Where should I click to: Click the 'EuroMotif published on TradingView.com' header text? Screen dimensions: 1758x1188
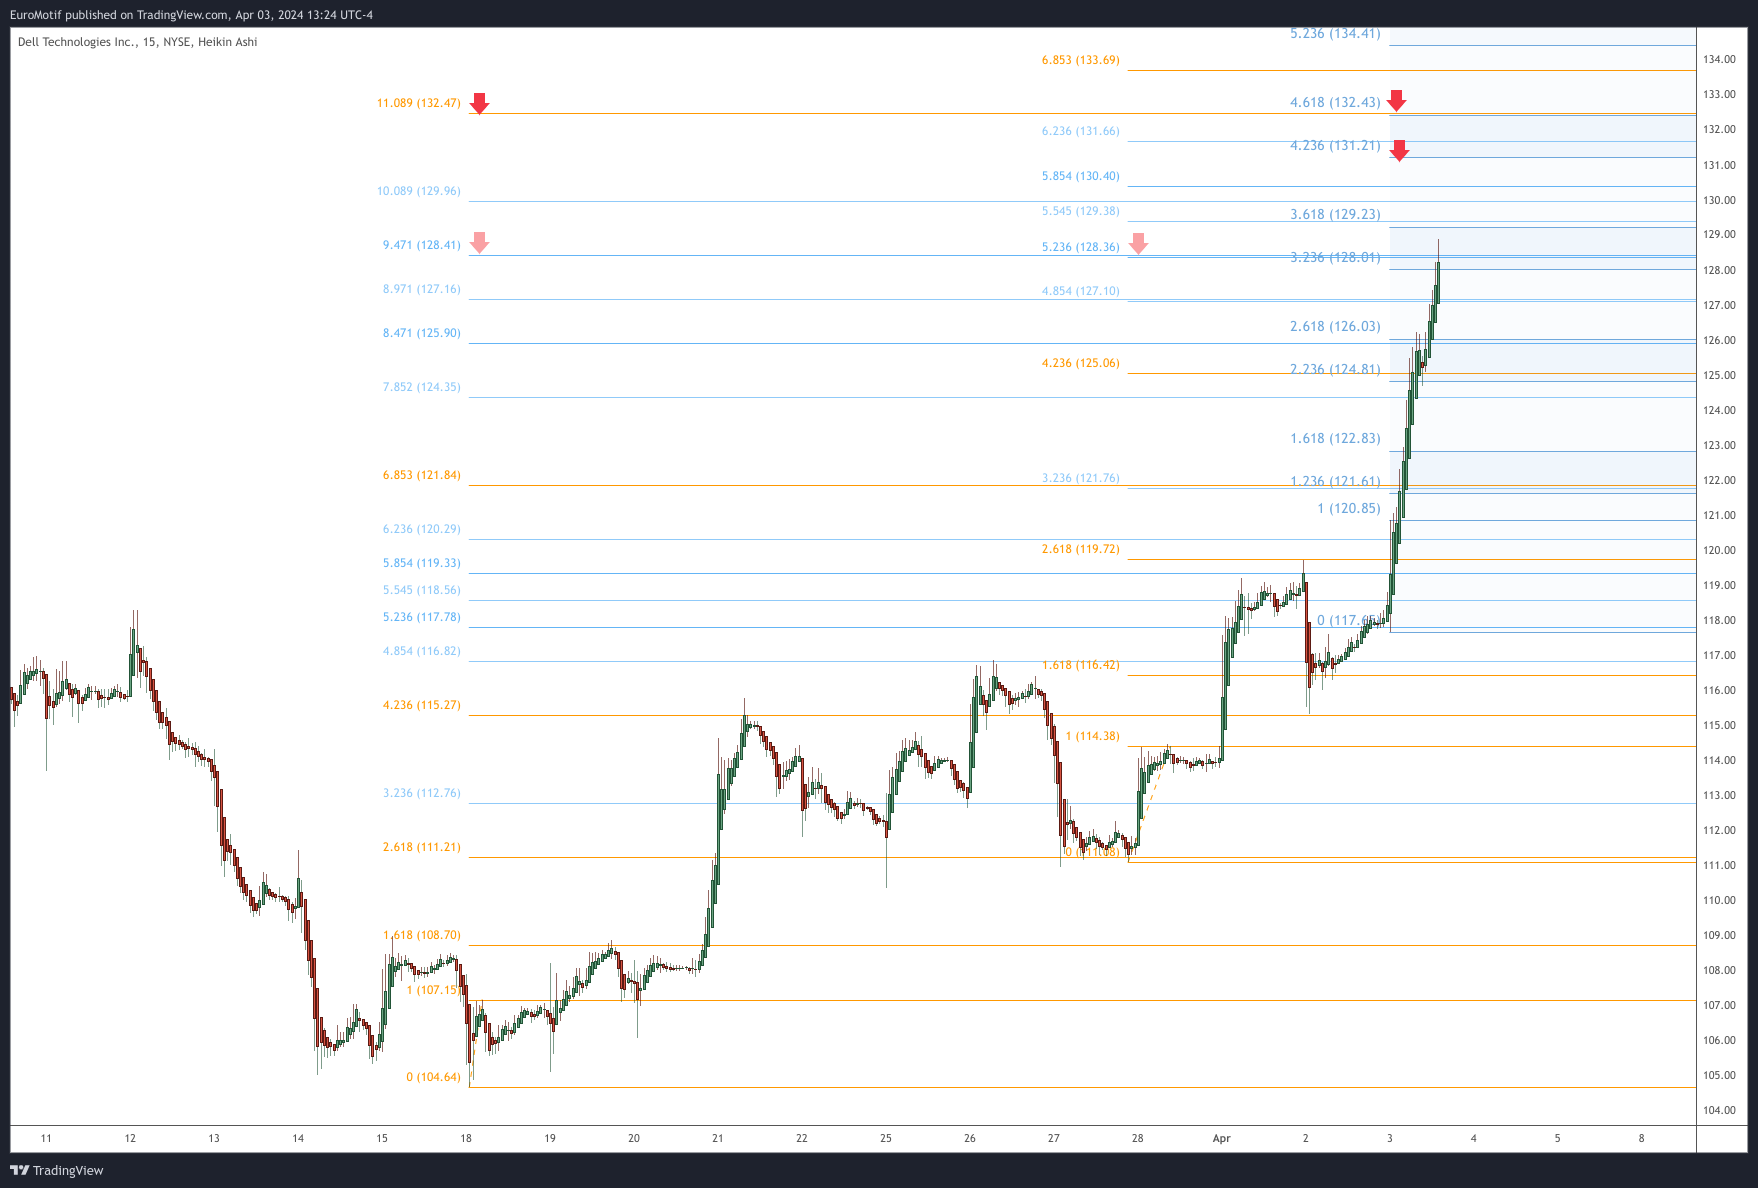point(119,15)
